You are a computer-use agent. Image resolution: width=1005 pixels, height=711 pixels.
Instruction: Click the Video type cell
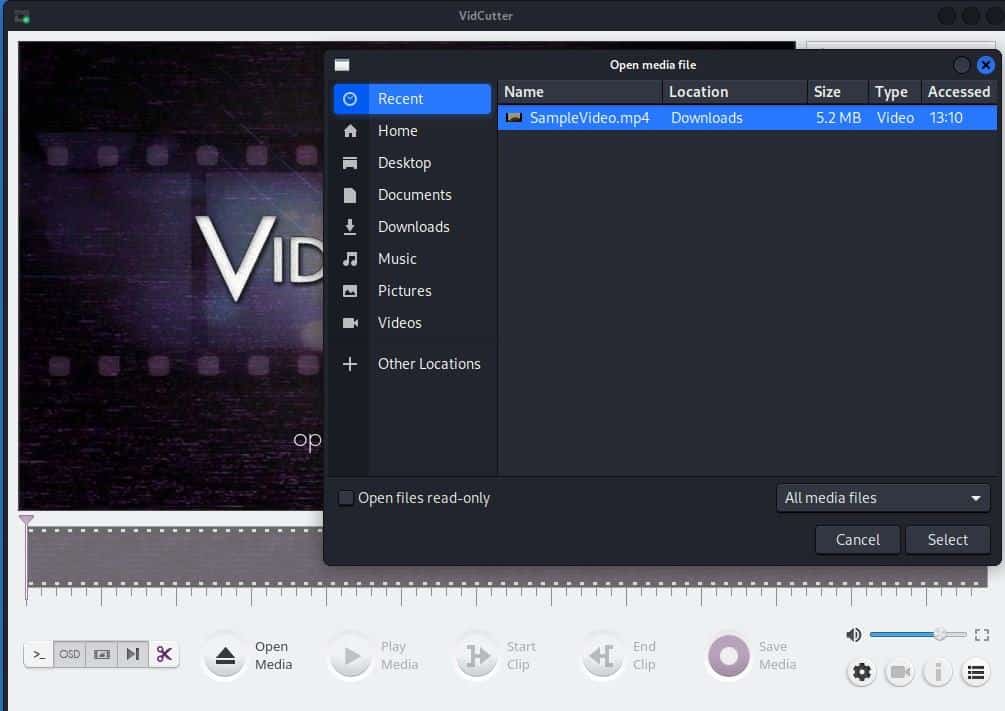895,118
